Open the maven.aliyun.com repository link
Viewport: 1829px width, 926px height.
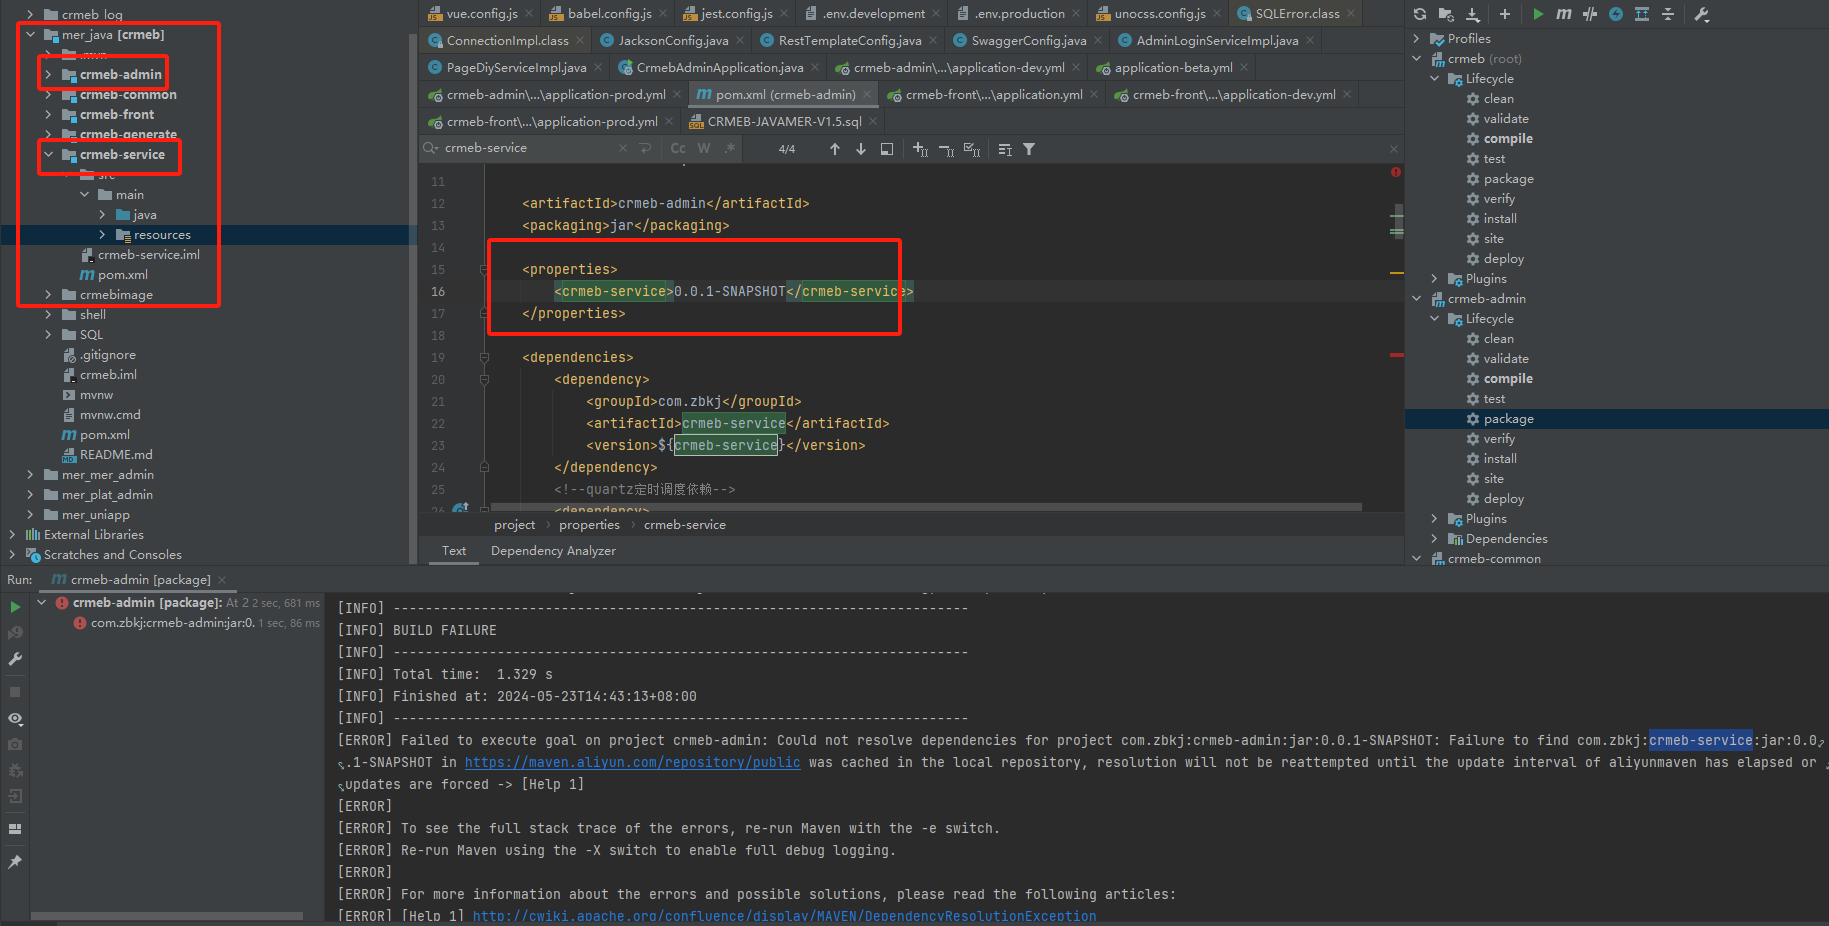pos(632,762)
